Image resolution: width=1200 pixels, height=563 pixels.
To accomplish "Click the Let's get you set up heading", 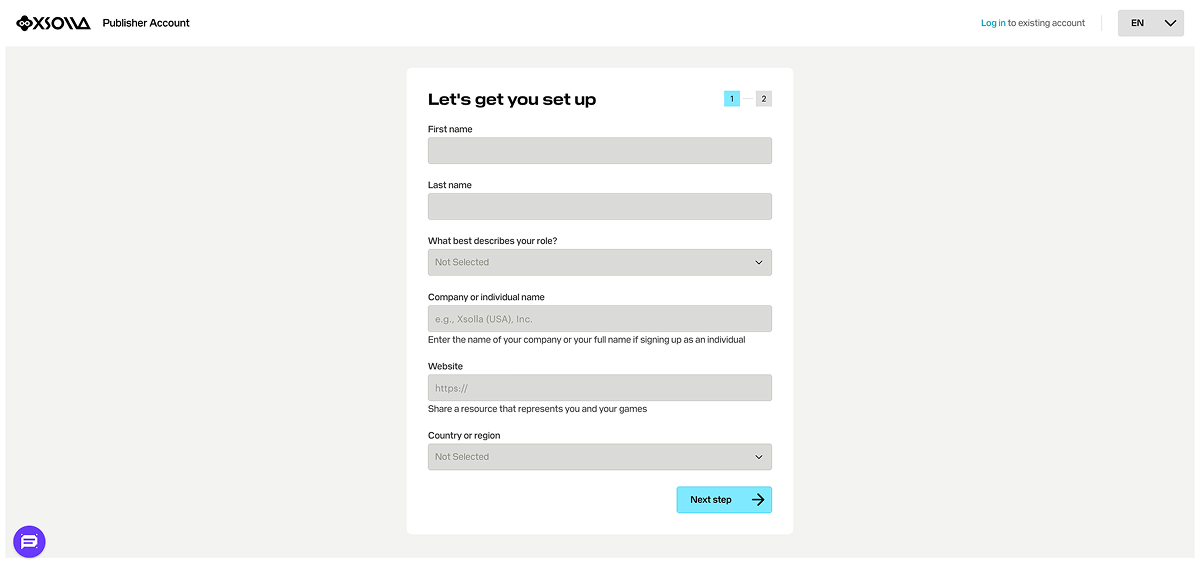I will 512,100.
